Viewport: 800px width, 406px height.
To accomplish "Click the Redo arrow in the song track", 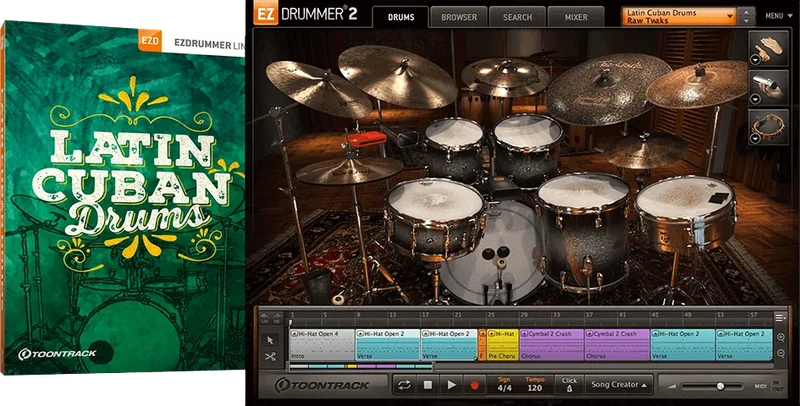I will pos(278,317).
